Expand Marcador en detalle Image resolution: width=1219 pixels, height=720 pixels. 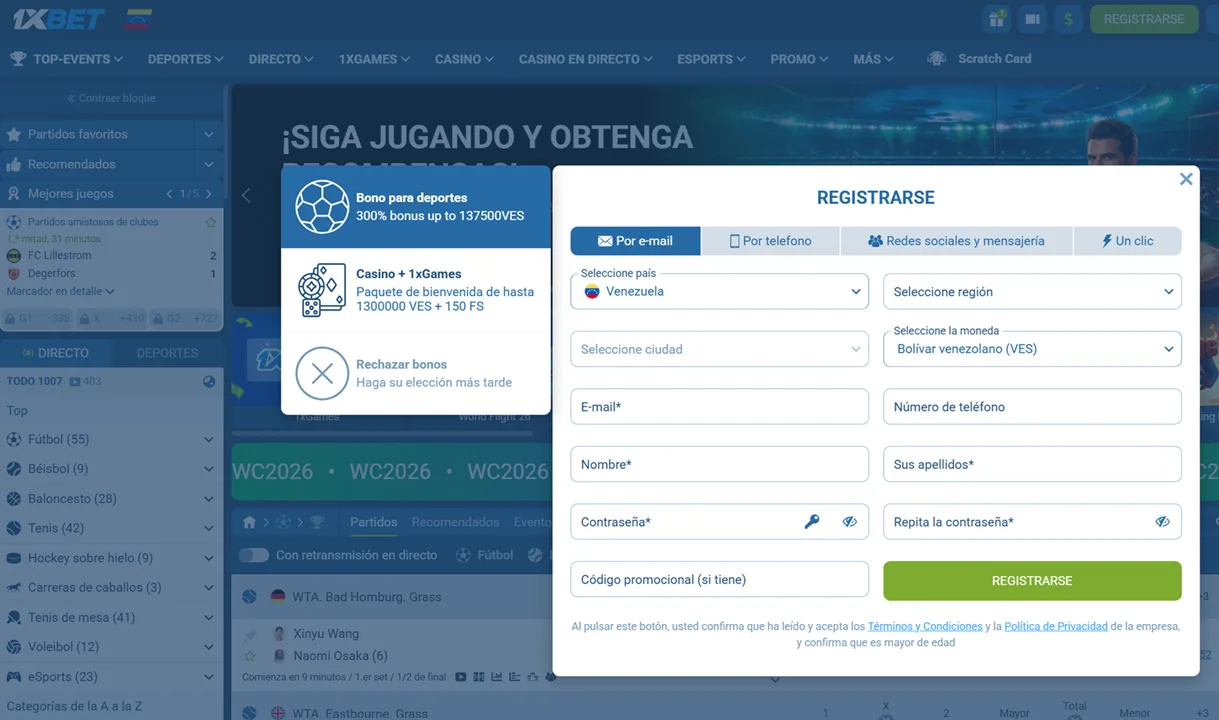[60, 291]
